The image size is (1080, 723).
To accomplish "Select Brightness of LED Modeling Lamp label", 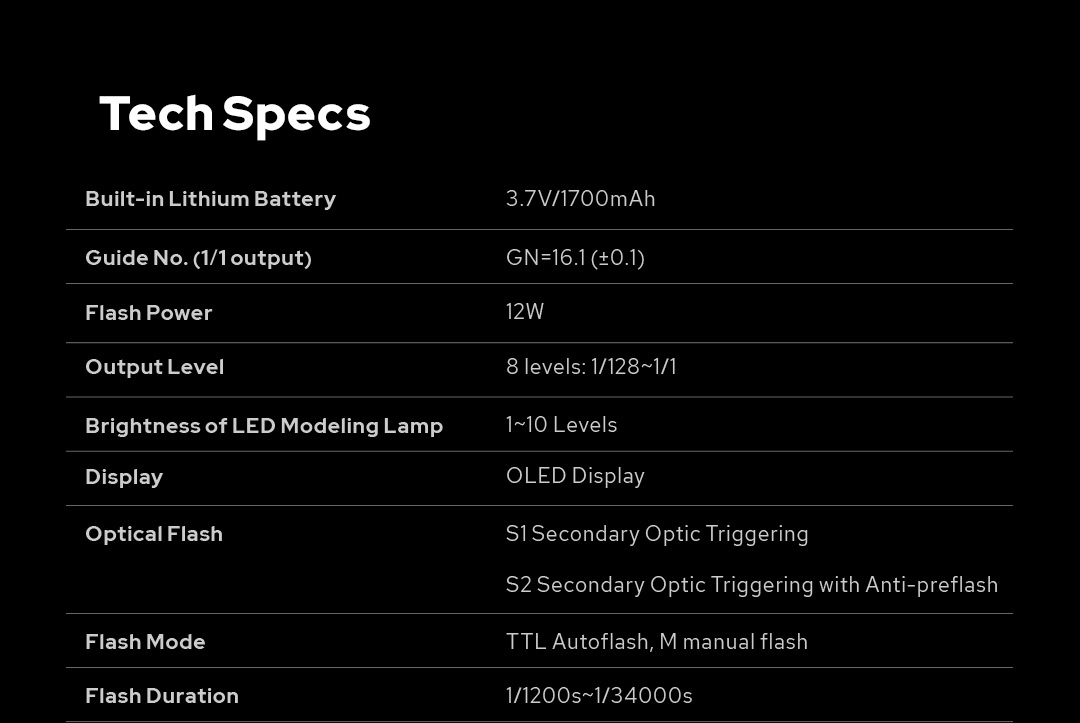I will pyautogui.click(x=264, y=426).
